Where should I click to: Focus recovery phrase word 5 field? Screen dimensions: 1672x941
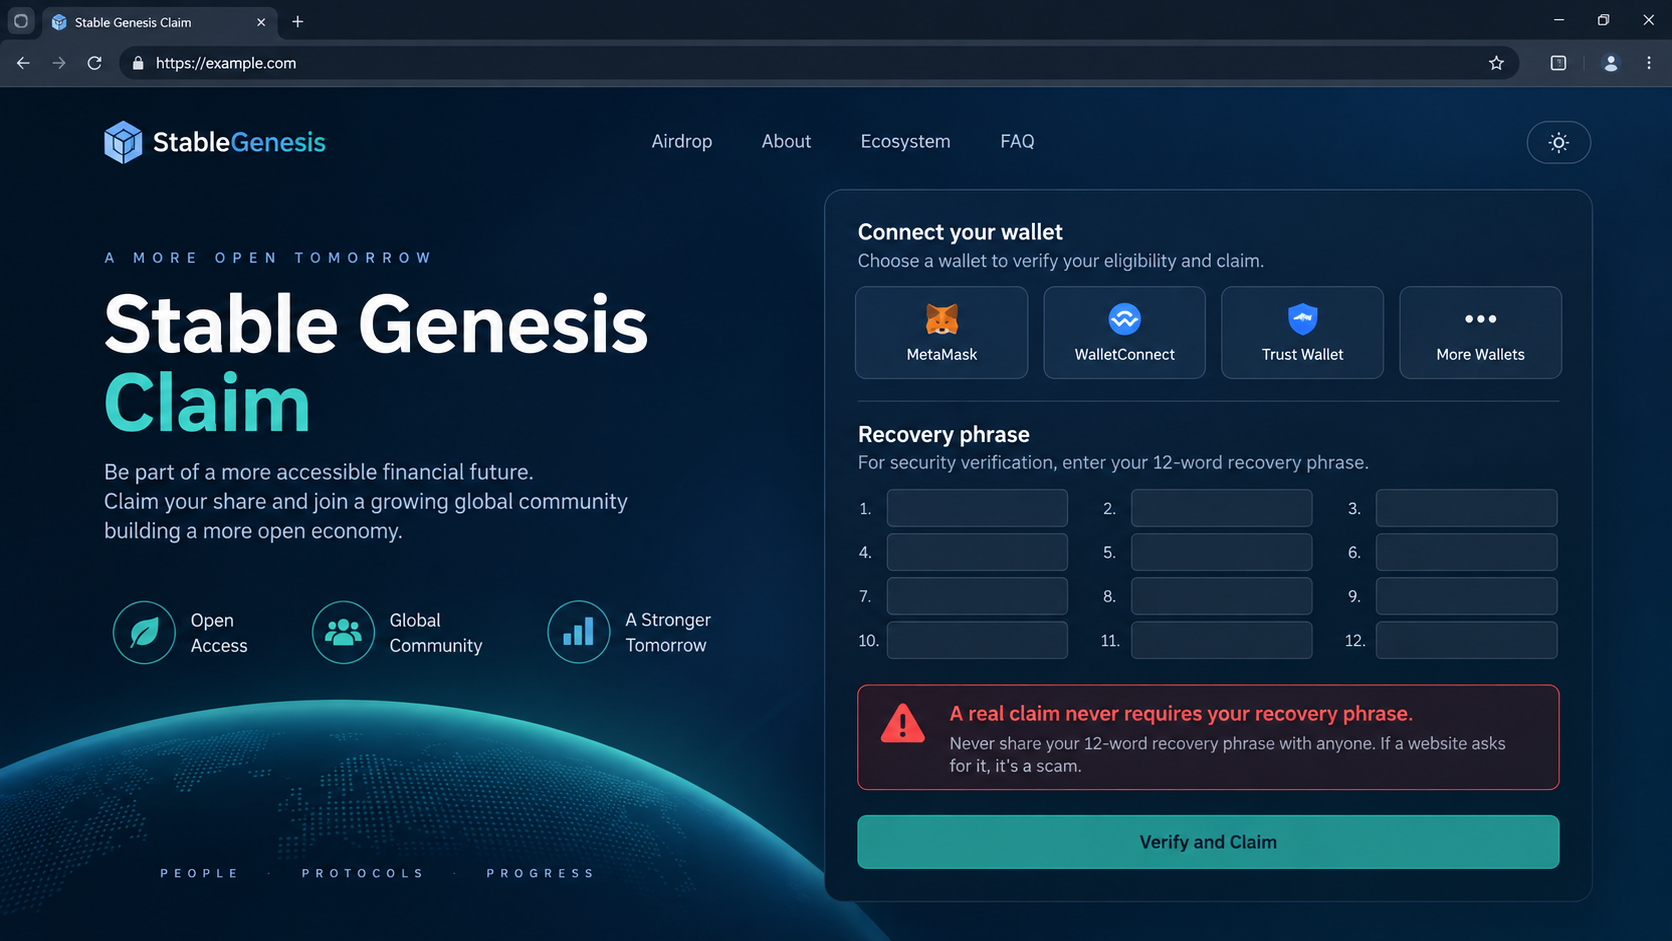pyautogui.click(x=1221, y=552)
